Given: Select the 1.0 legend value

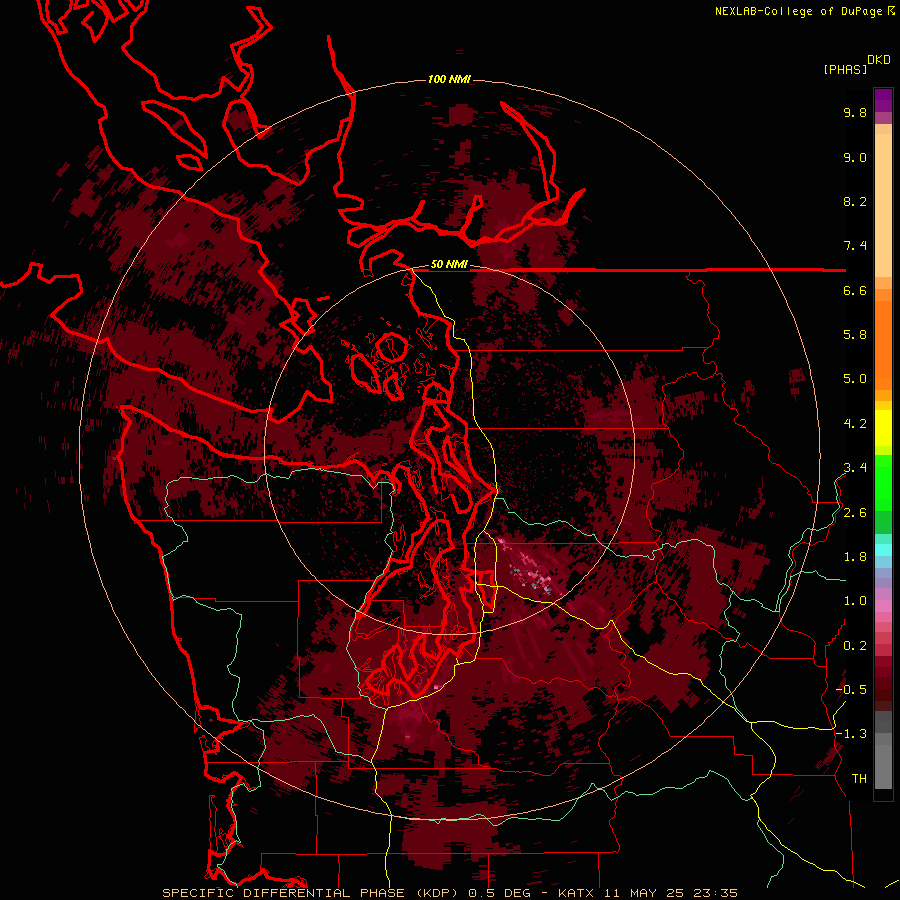Looking at the screenshot, I should point(855,601).
